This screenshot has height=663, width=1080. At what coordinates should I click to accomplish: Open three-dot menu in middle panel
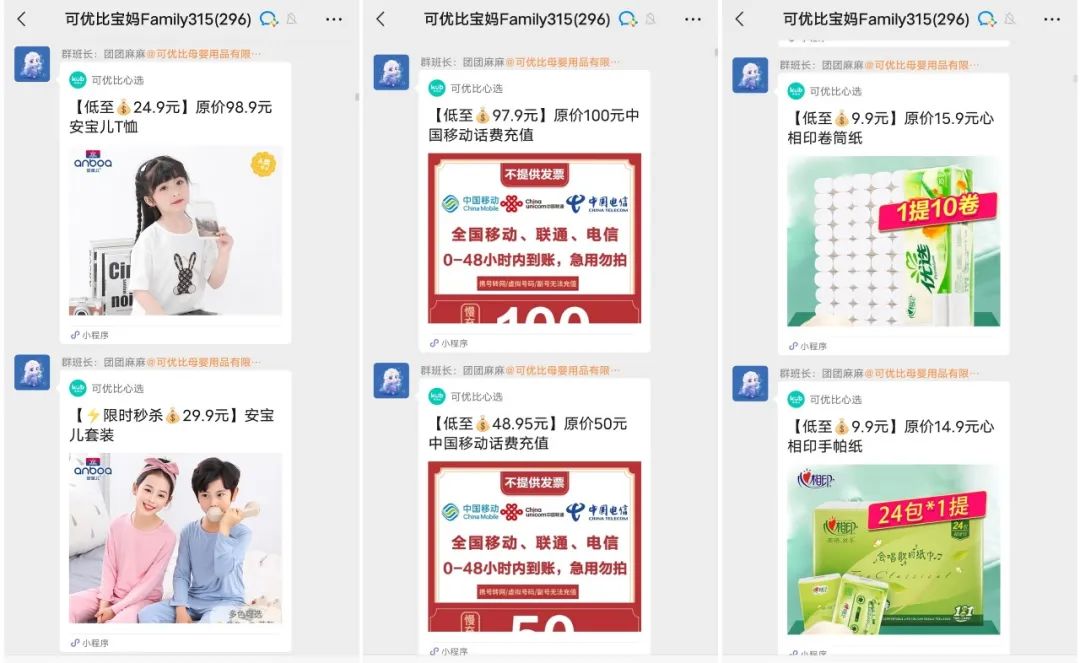point(693,19)
